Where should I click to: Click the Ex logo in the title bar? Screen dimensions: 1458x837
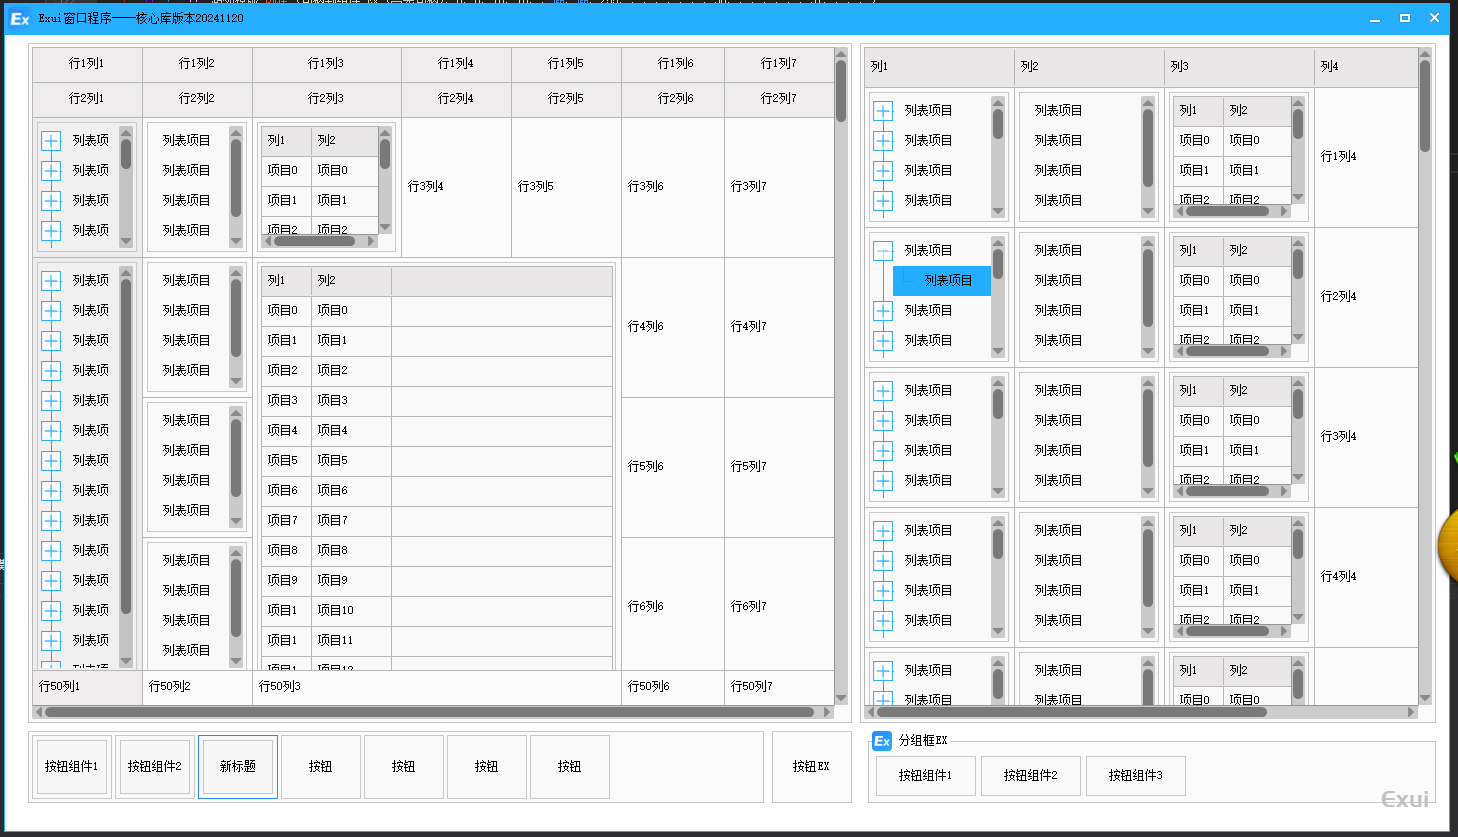pyautogui.click(x=19, y=18)
